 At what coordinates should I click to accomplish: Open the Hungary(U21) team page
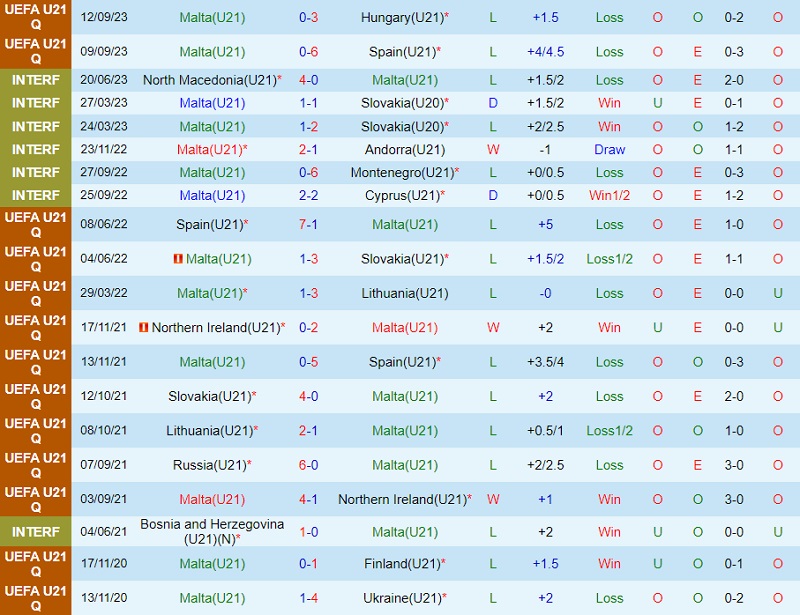pyautogui.click(x=400, y=18)
